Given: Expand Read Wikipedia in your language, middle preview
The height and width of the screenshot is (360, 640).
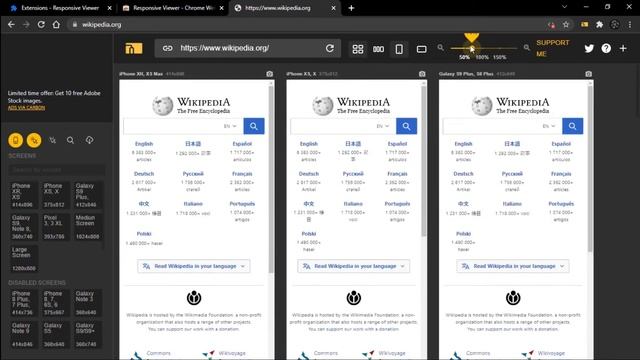Looking at the screenshot, I should 353,266.
